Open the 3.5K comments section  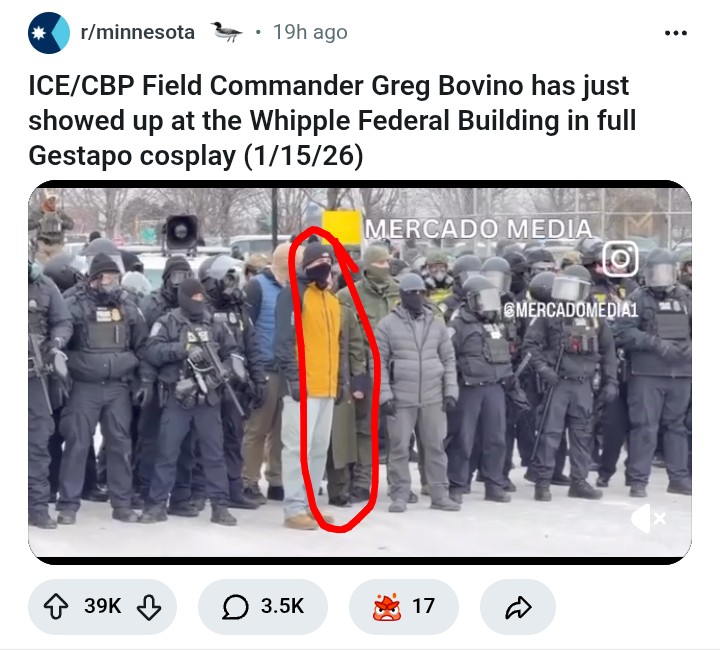tap(263, 606)
